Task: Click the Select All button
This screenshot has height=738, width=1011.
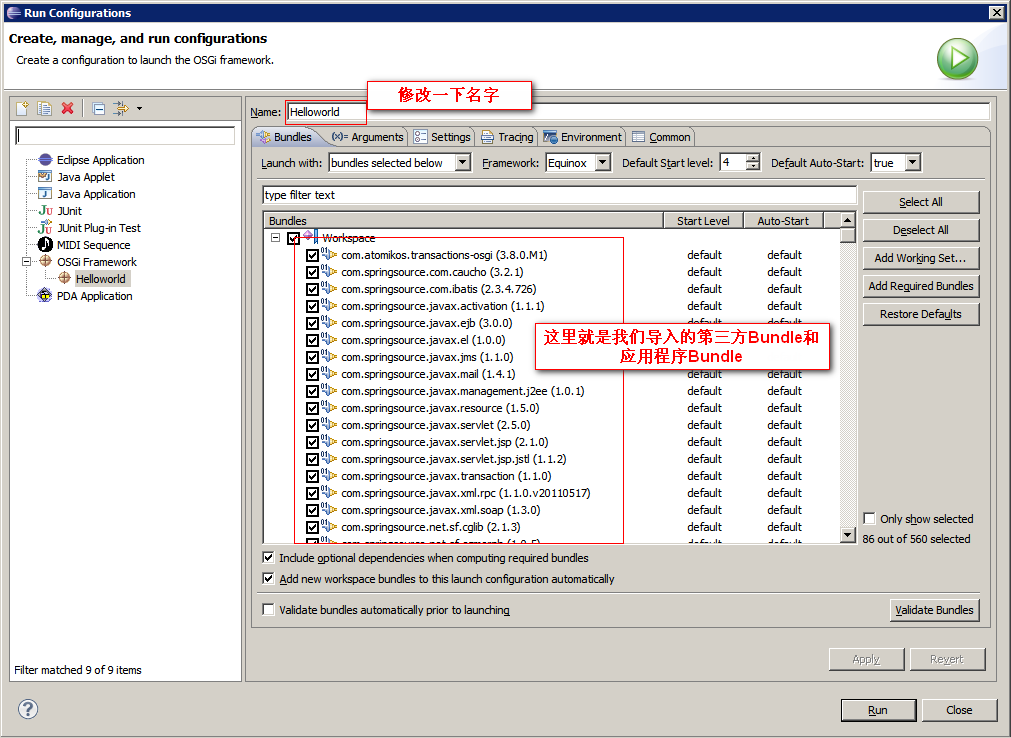Action: [x=921, y=202]
